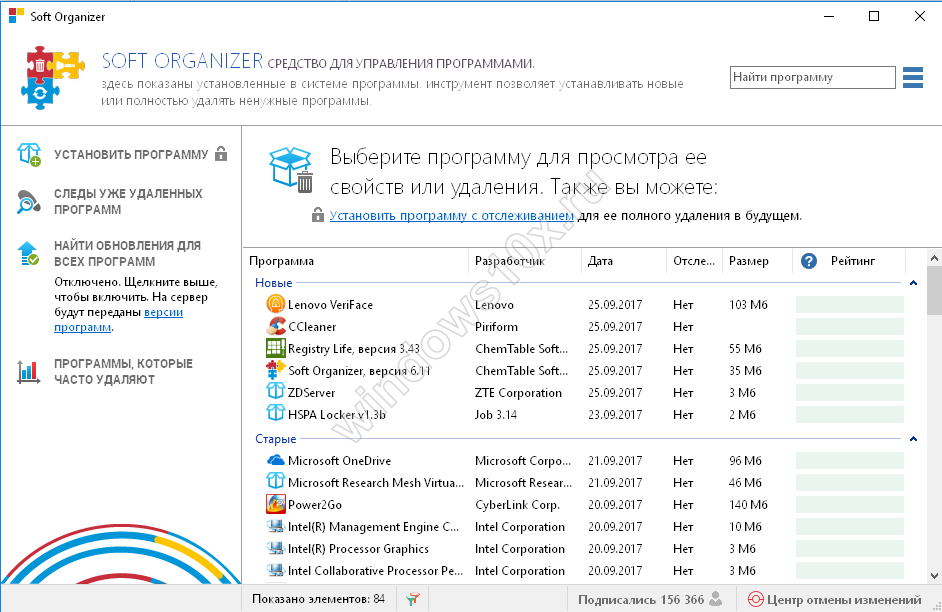Select Microsoft OneDrive in the list
942x612 pixels.
tap(339, 461)
